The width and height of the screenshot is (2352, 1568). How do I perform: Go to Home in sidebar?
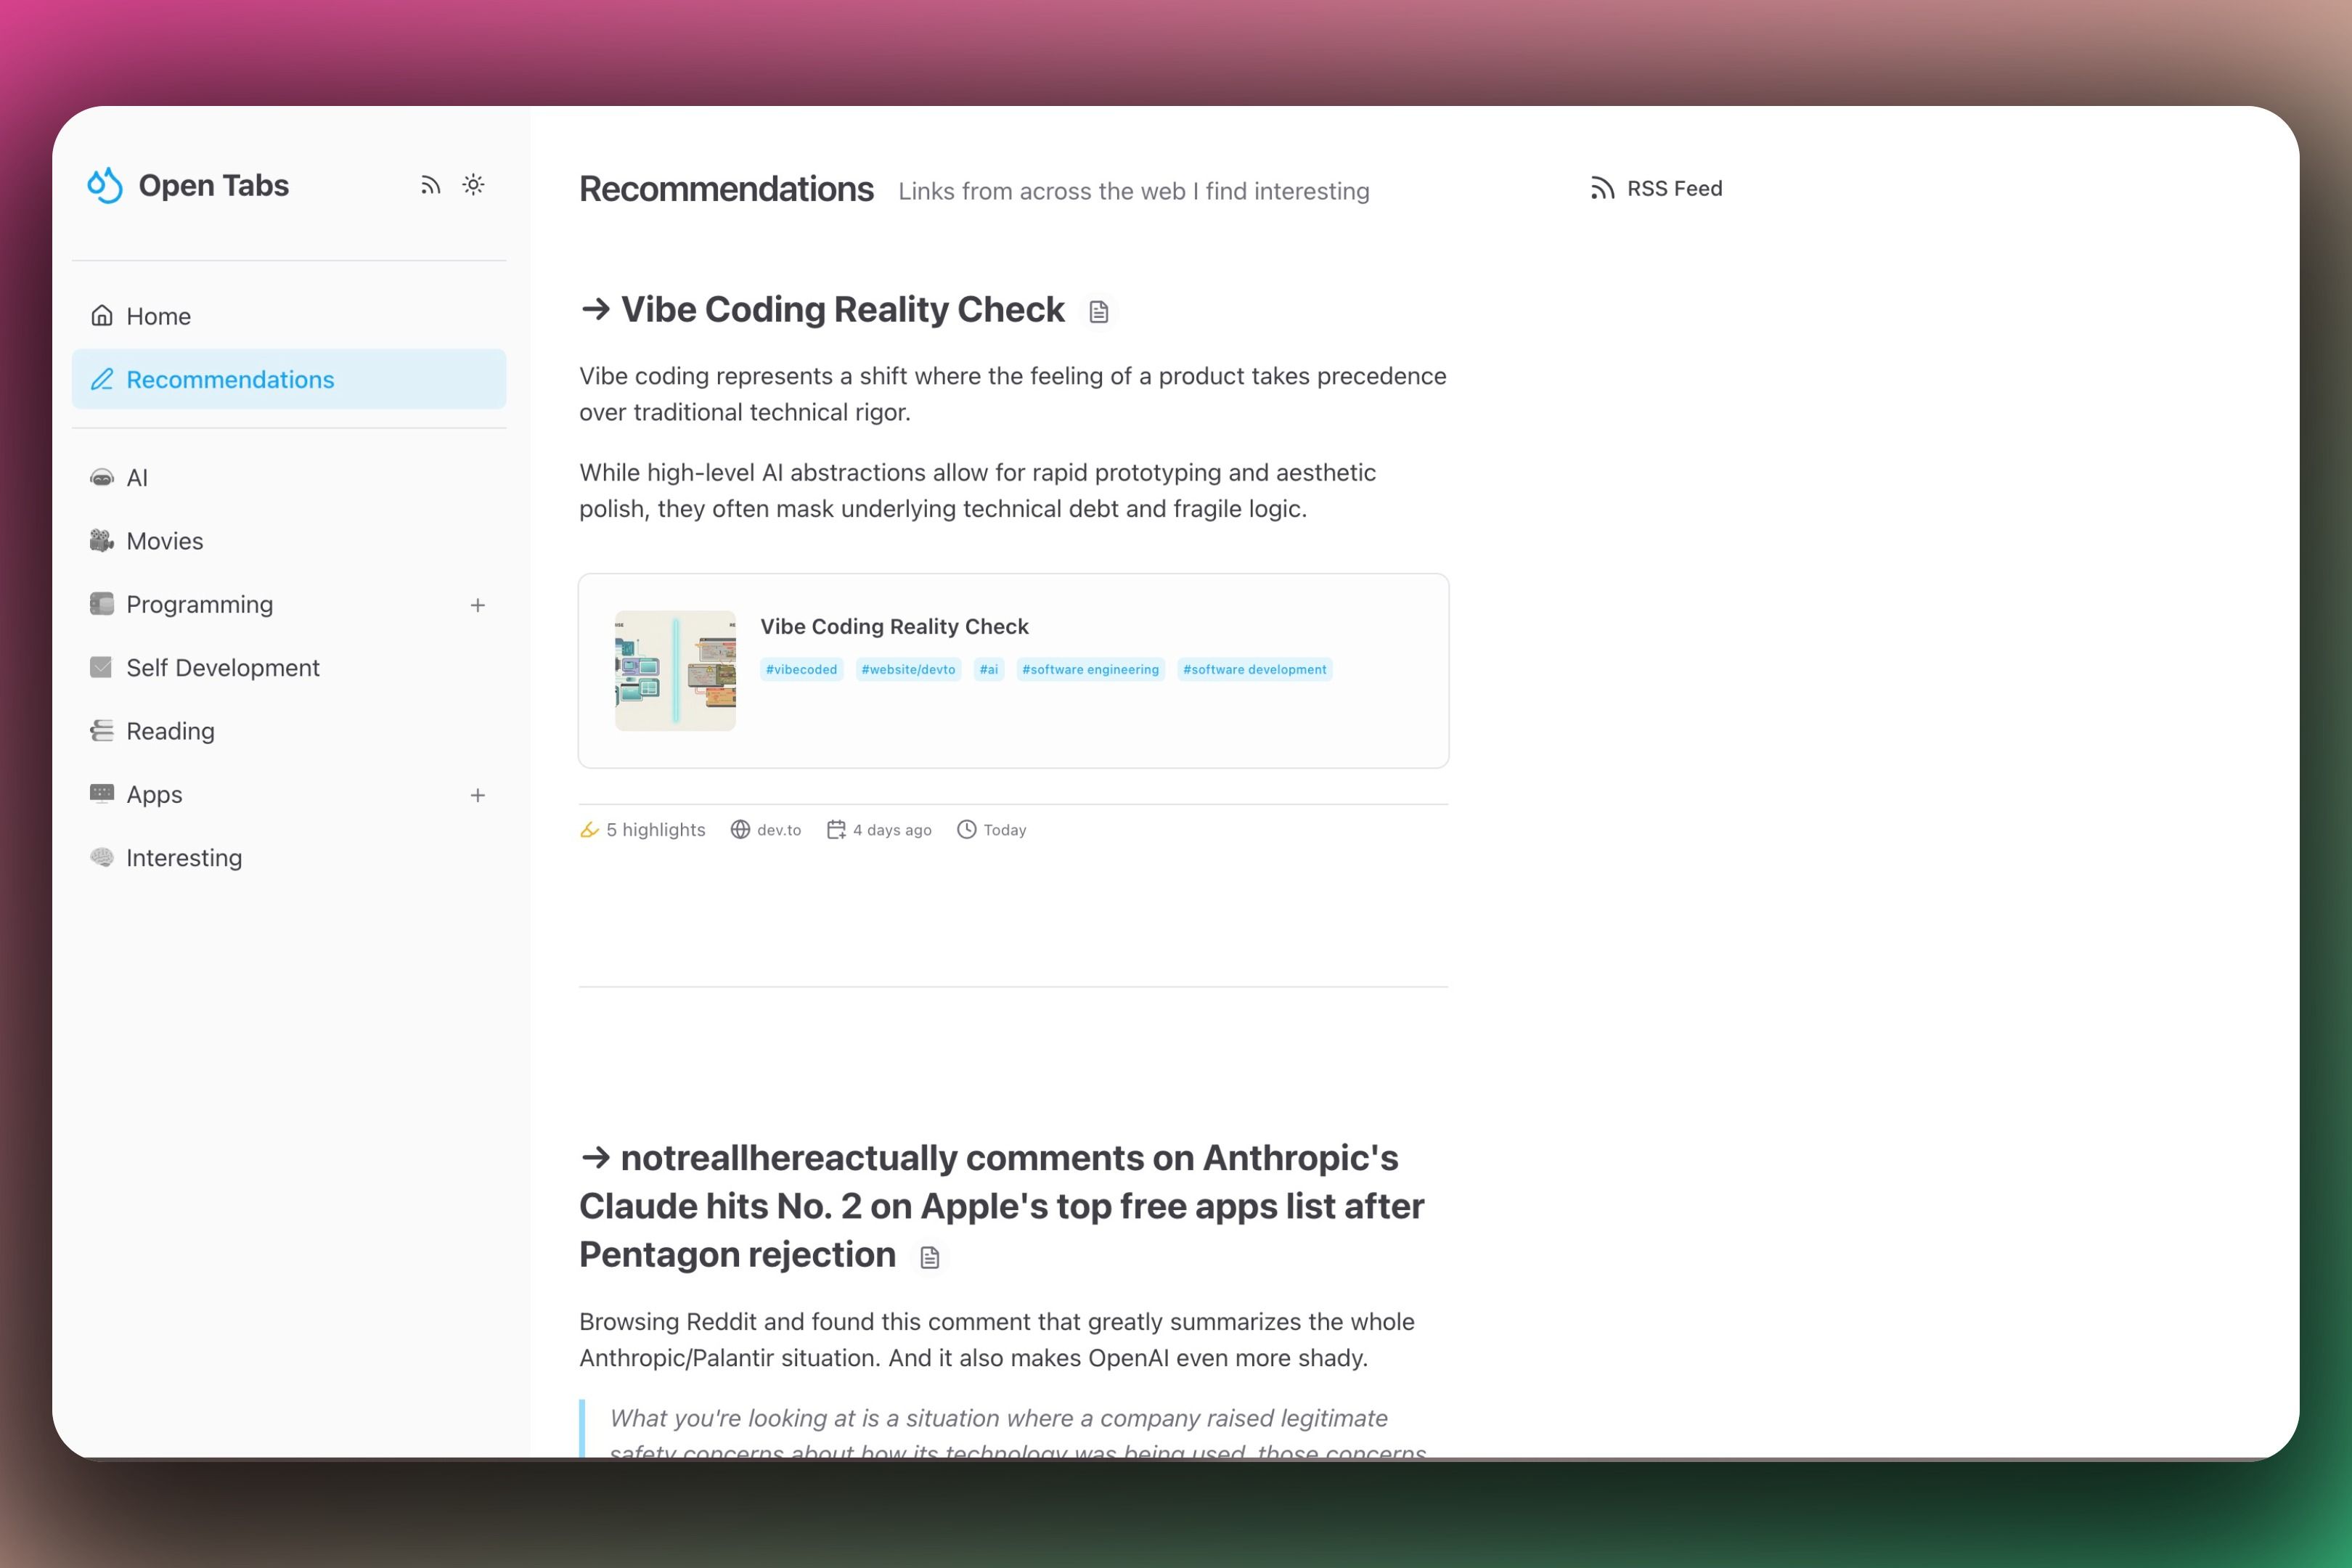pos(158,316)
